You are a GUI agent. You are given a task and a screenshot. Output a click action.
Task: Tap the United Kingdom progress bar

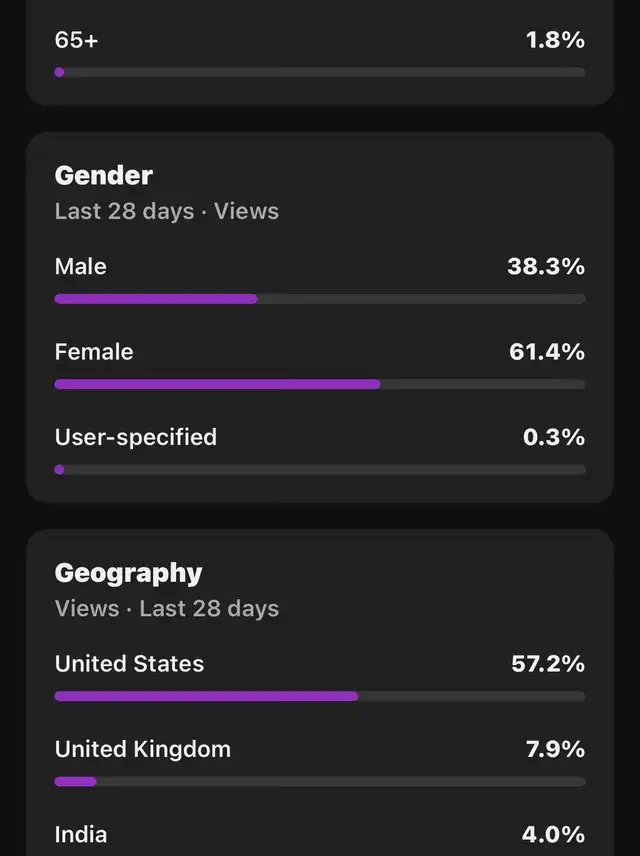point(320,781)
